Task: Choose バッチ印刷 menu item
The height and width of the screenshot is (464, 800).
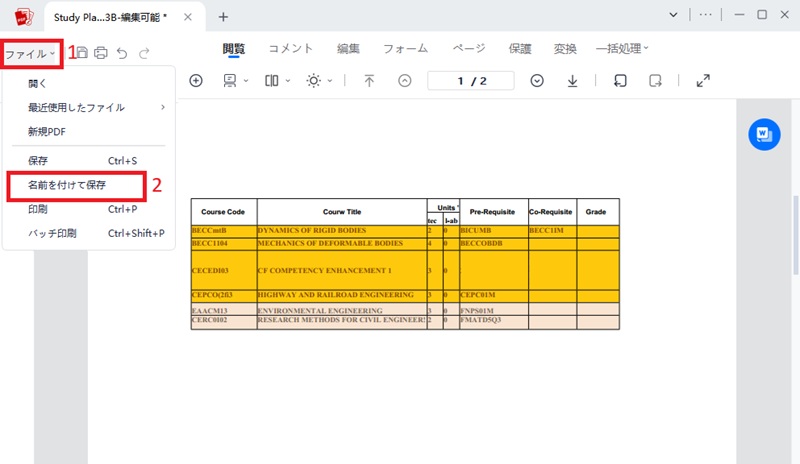Action: (x=88, y=233)
